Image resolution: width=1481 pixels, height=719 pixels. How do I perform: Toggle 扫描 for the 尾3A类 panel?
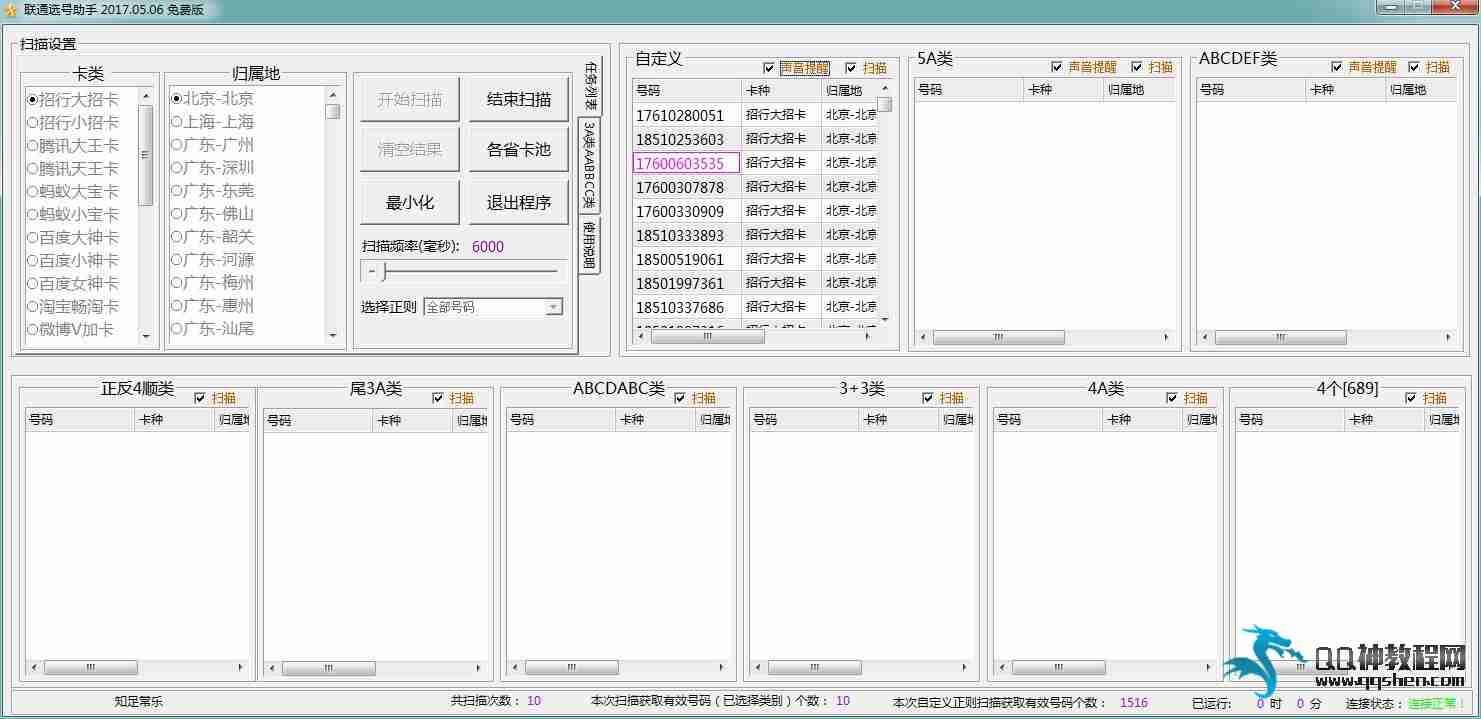(453, 398)
